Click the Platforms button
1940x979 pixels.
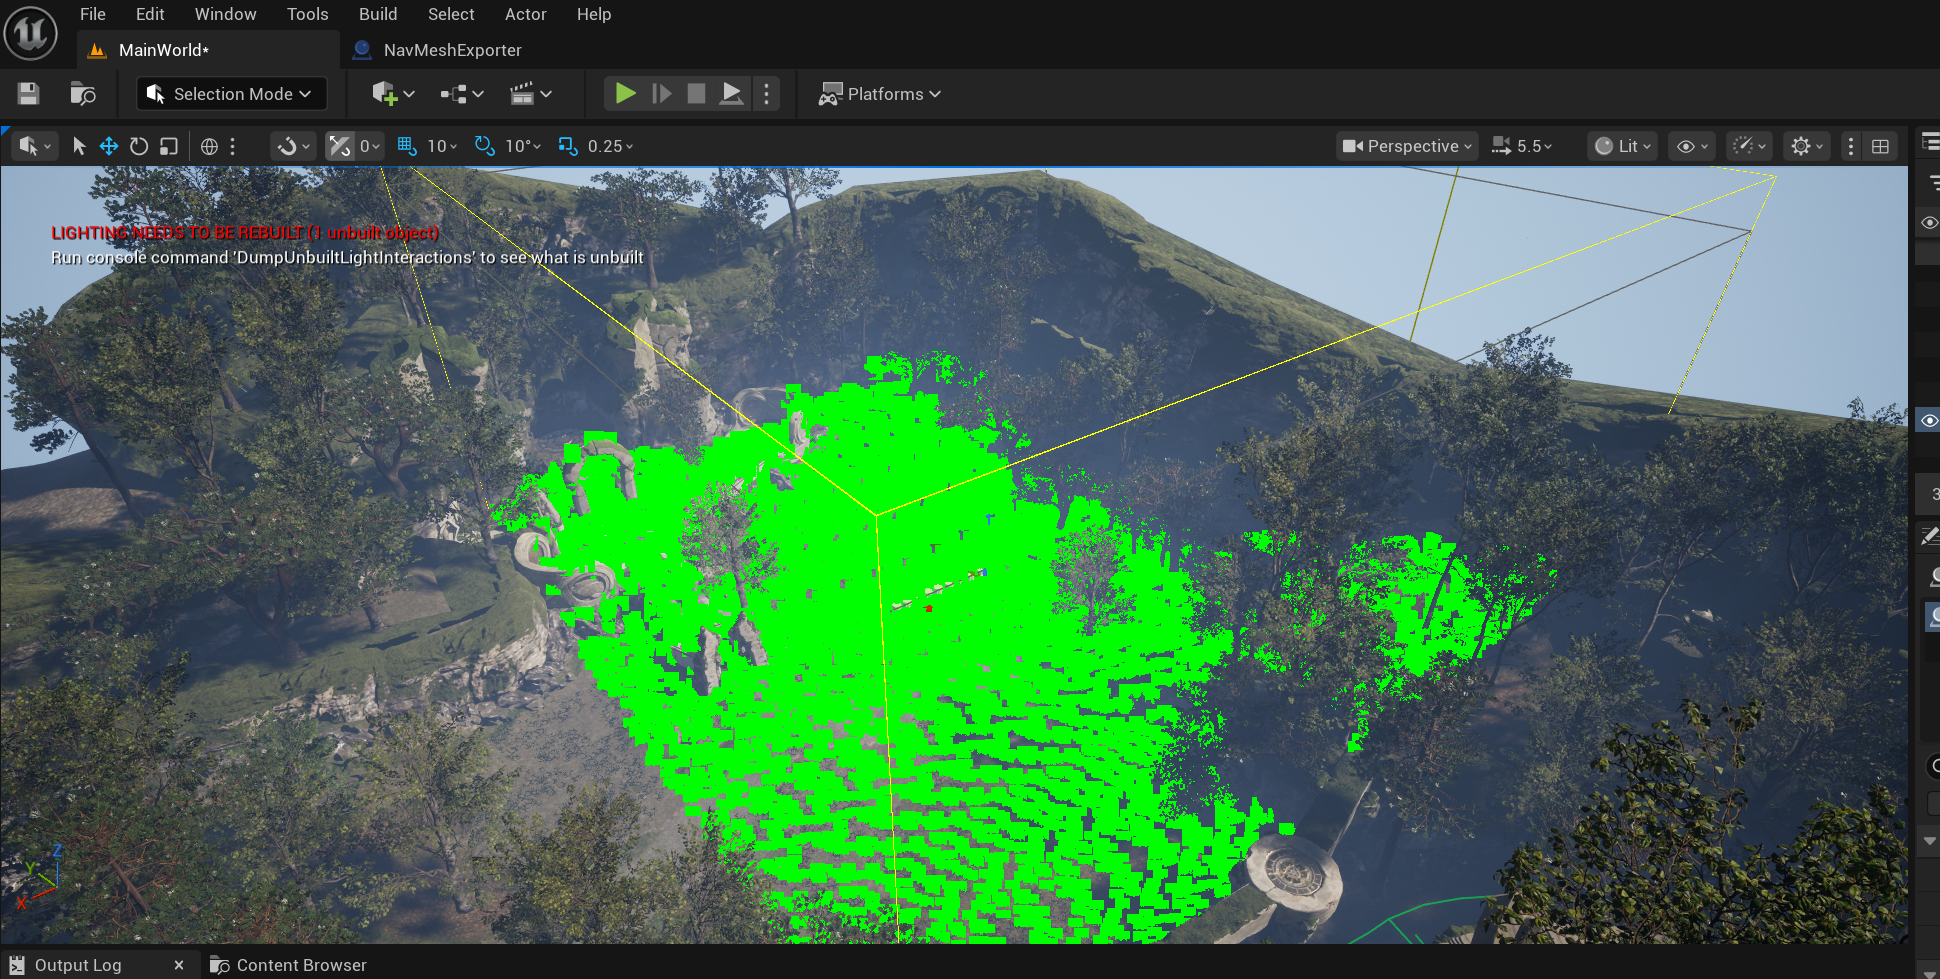point(880,94)
